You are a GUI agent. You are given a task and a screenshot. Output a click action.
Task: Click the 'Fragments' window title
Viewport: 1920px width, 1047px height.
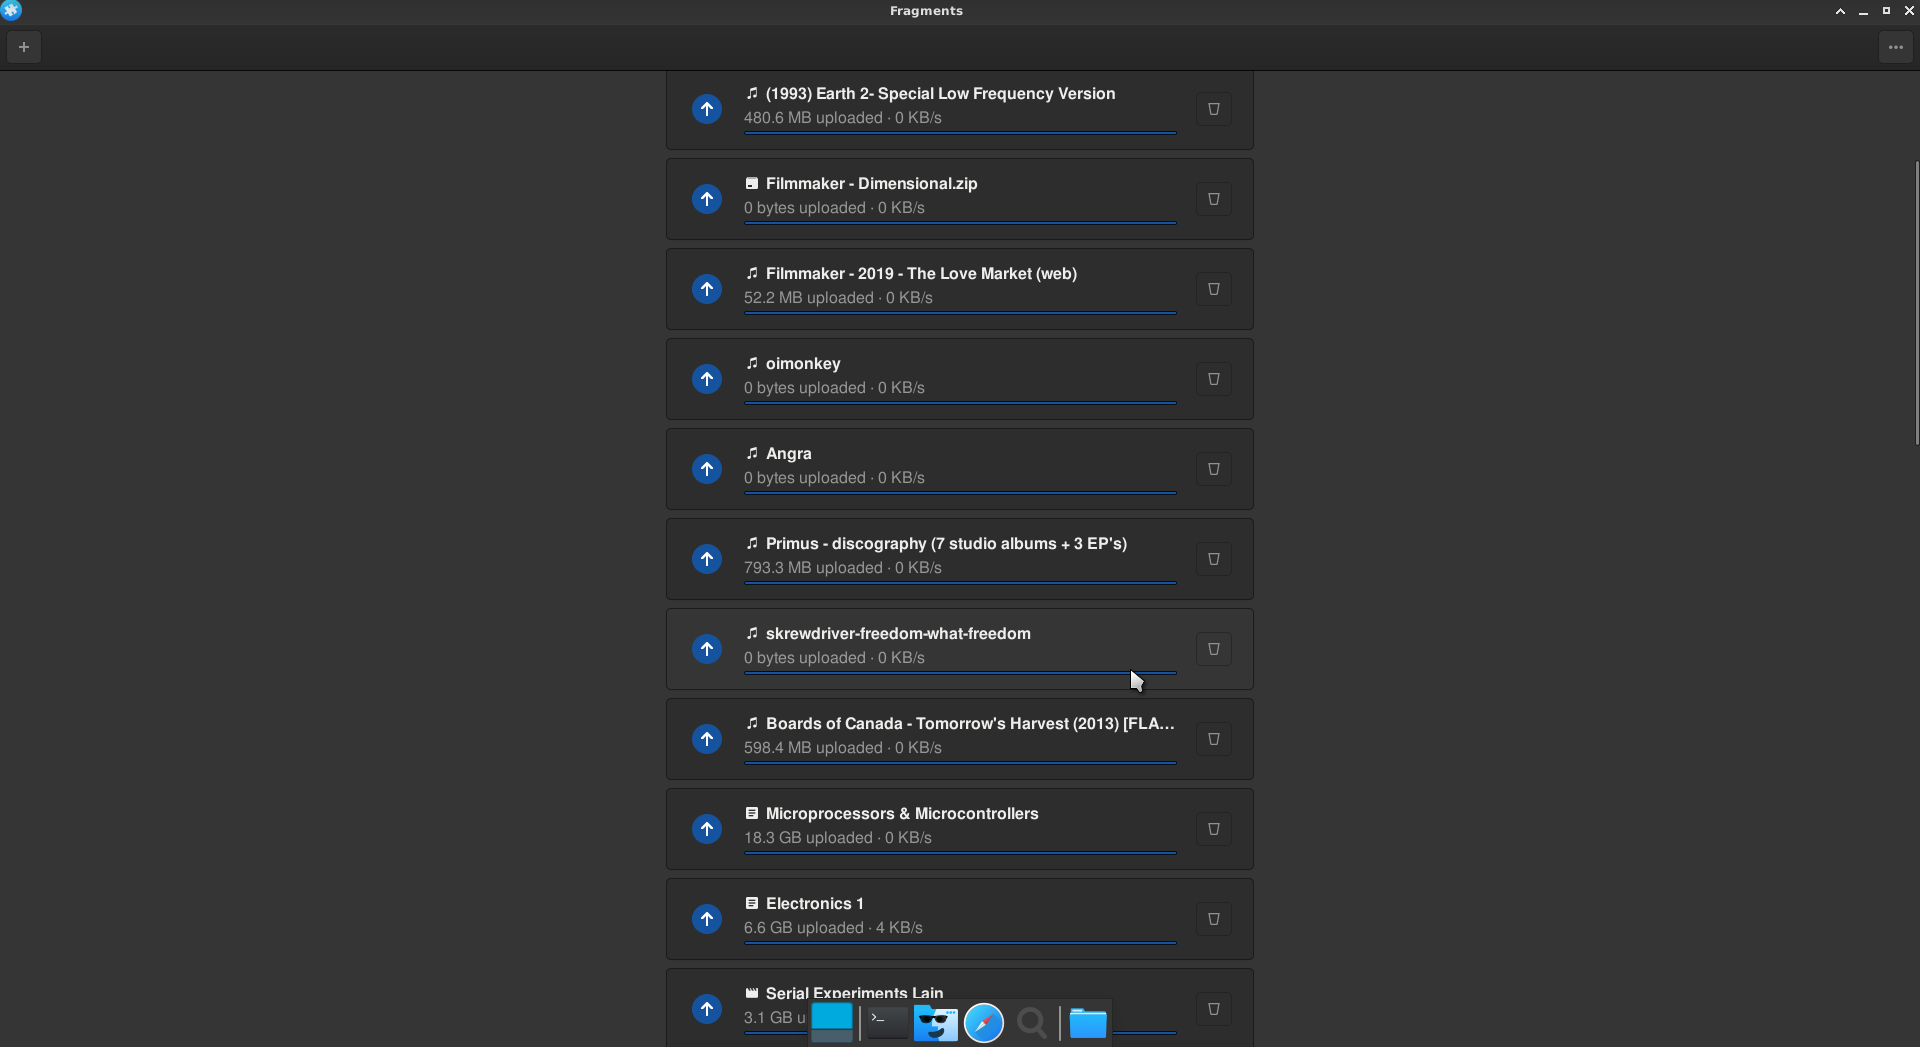pyautogui.click(x=926, y=11)
